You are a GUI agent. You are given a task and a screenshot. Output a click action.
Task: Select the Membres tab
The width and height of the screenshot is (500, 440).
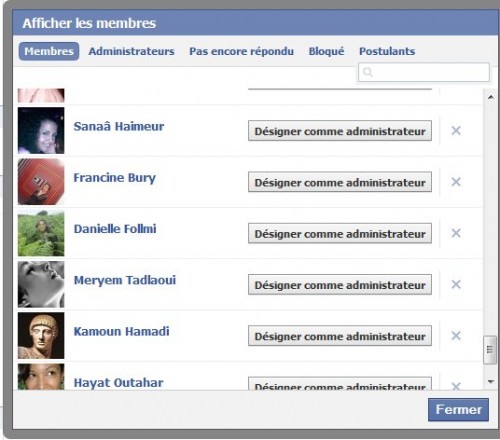[49, 51]
